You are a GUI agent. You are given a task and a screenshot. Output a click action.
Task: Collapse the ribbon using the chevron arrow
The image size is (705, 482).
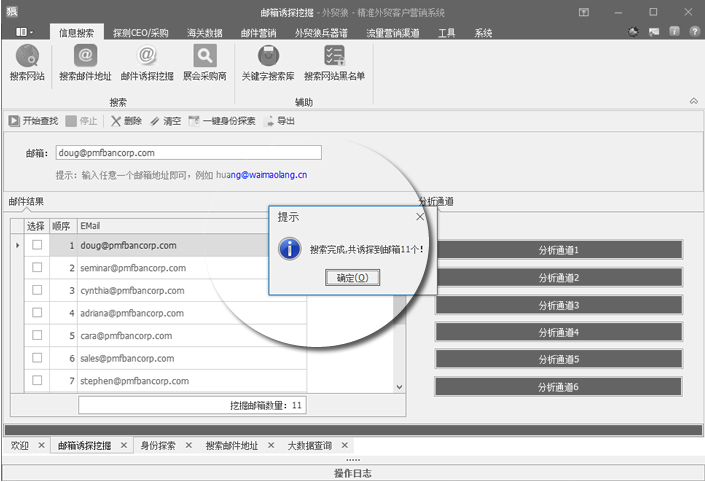(x=693, y=102)
